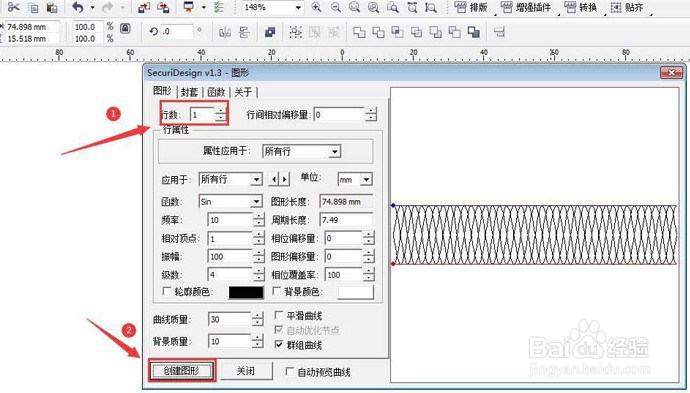The width and height of the screenshot is (690, 393).
Task: Open the zoom level 148% dropdown
Action: point(298,7)
